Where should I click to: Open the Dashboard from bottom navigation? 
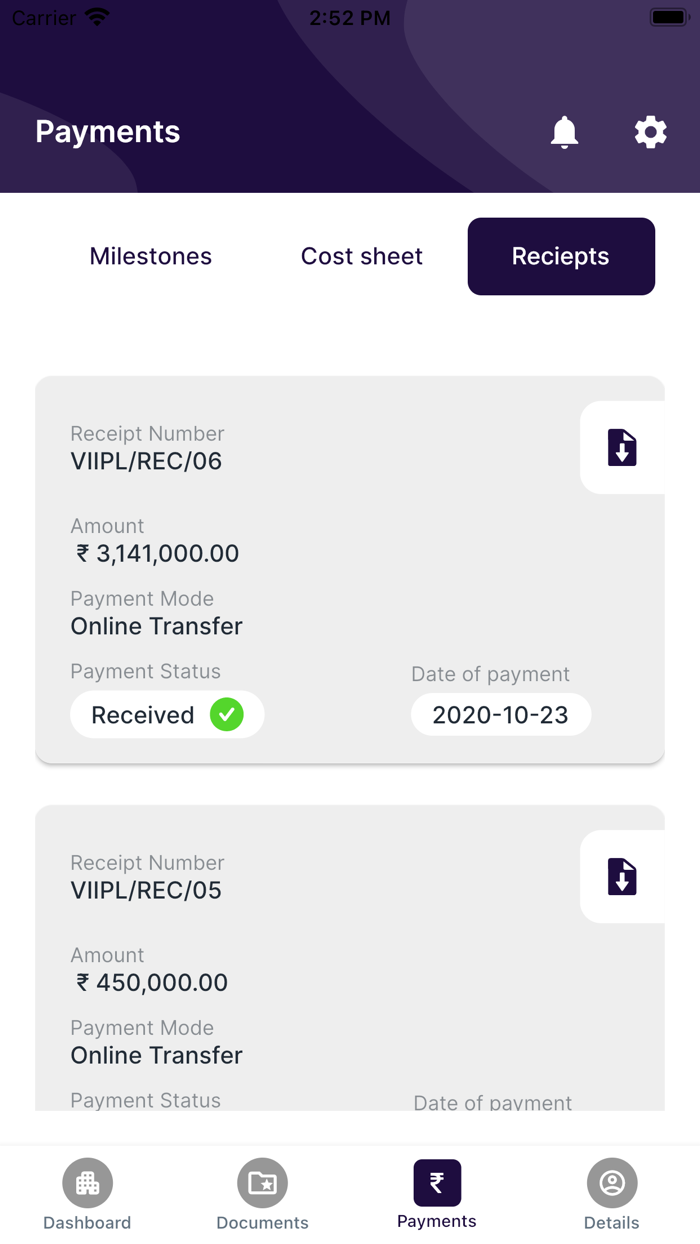click(87, 1192)
